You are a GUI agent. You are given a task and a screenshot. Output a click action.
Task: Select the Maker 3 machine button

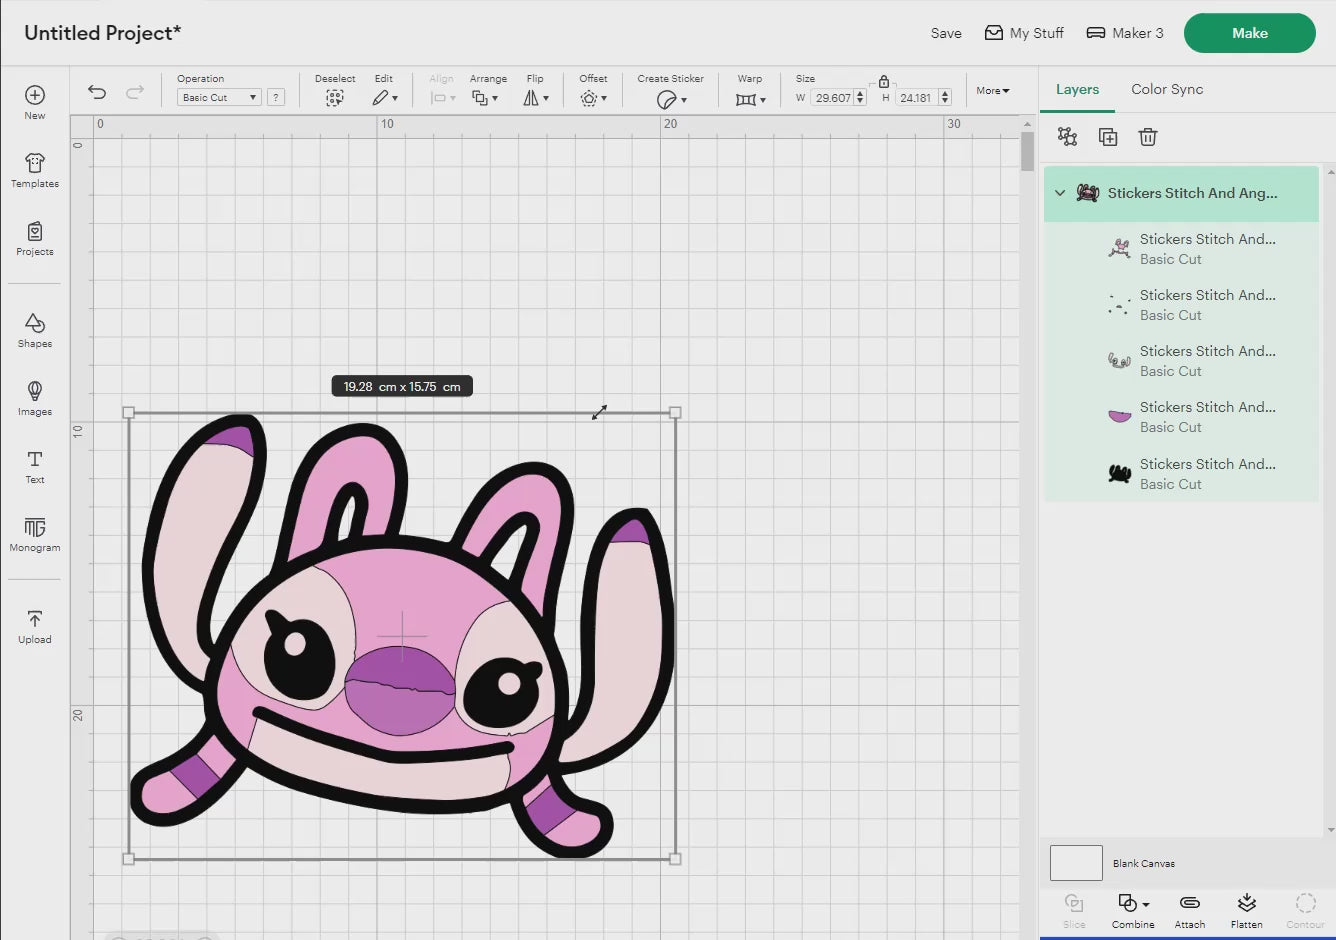[x=1125, y=33]
